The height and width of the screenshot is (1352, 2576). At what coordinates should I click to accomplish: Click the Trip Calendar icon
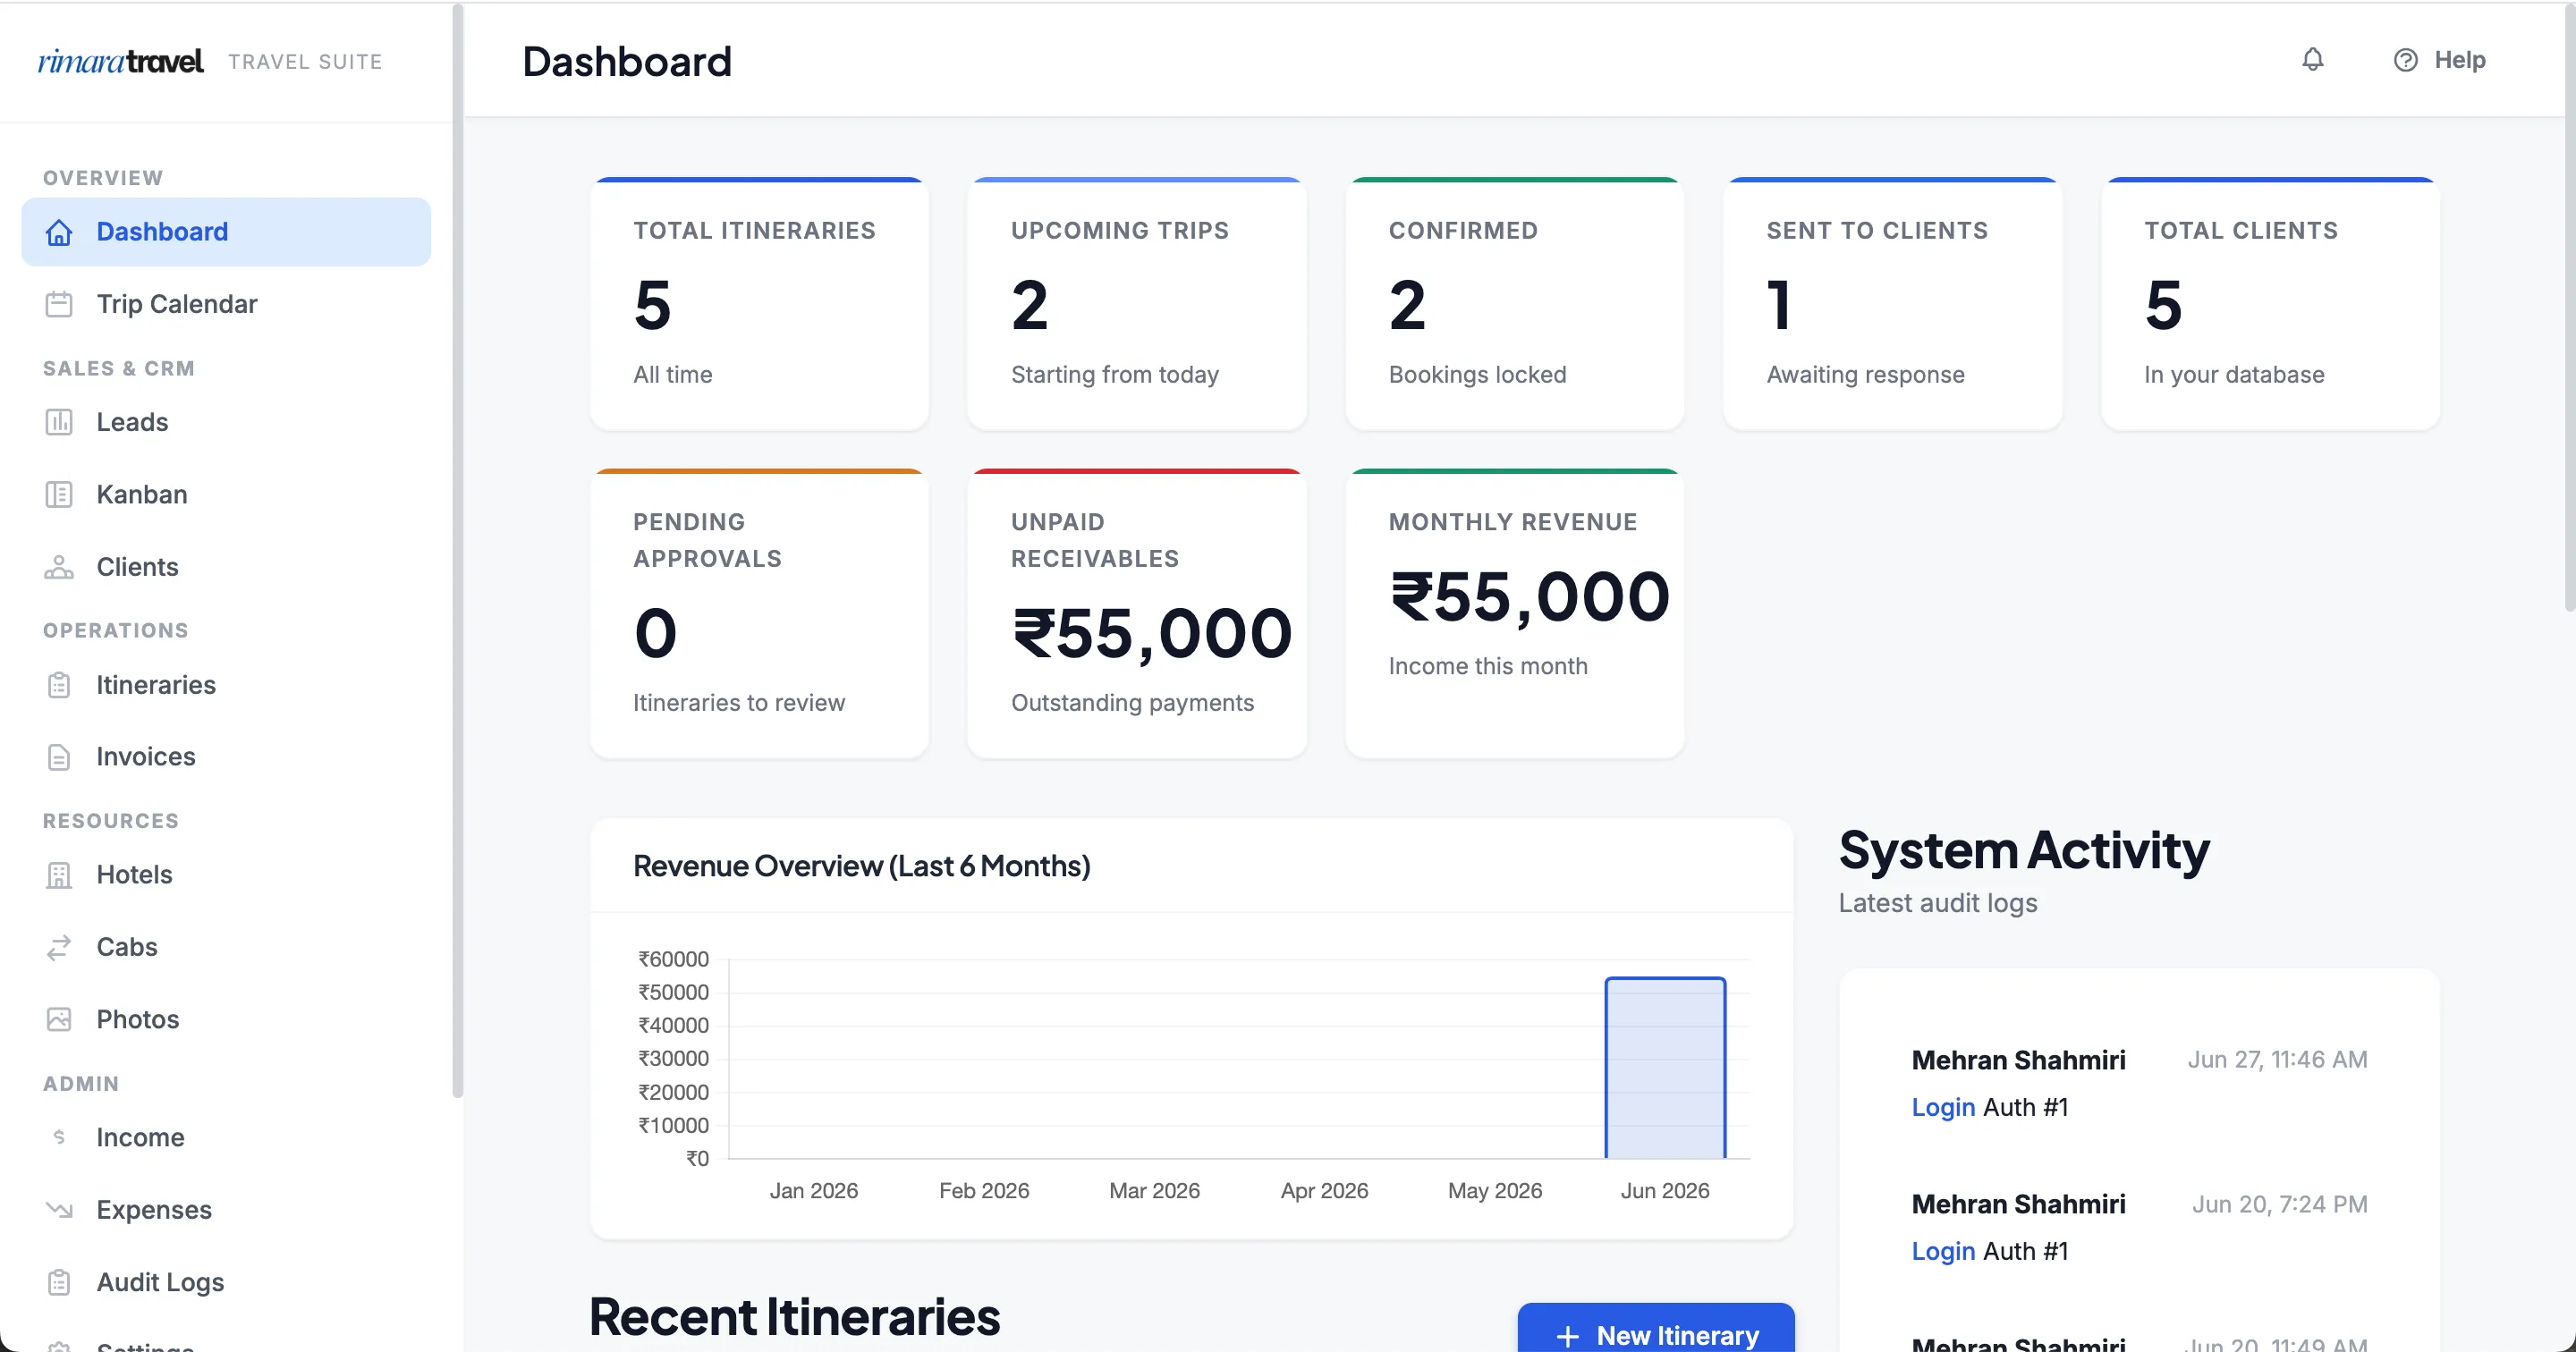[59, 304]
